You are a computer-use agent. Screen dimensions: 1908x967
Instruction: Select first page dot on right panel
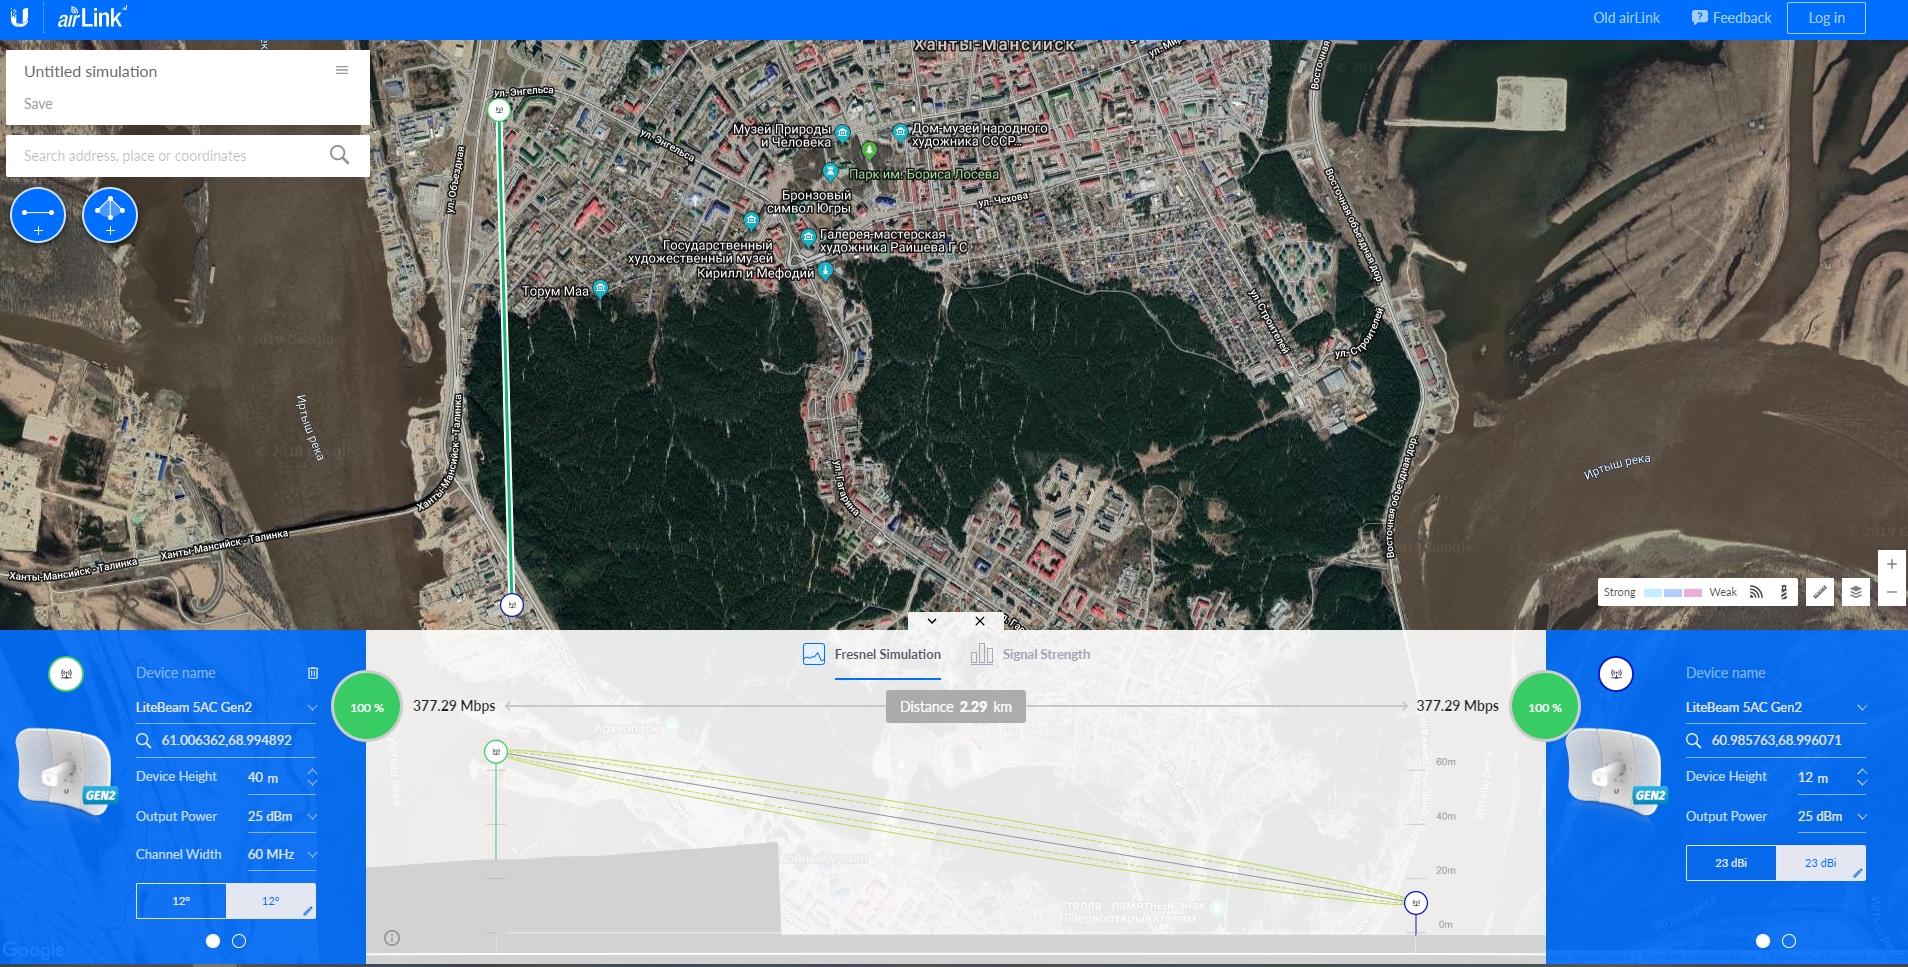1763,941
